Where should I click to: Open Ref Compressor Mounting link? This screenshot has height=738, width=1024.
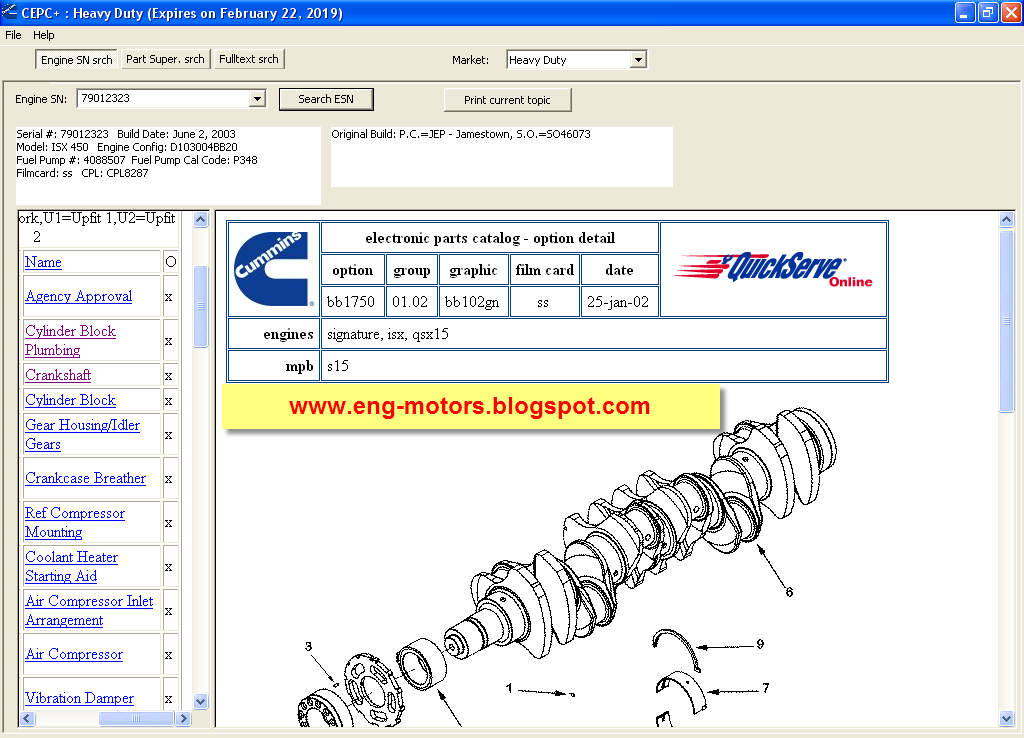tap(74, 522)
